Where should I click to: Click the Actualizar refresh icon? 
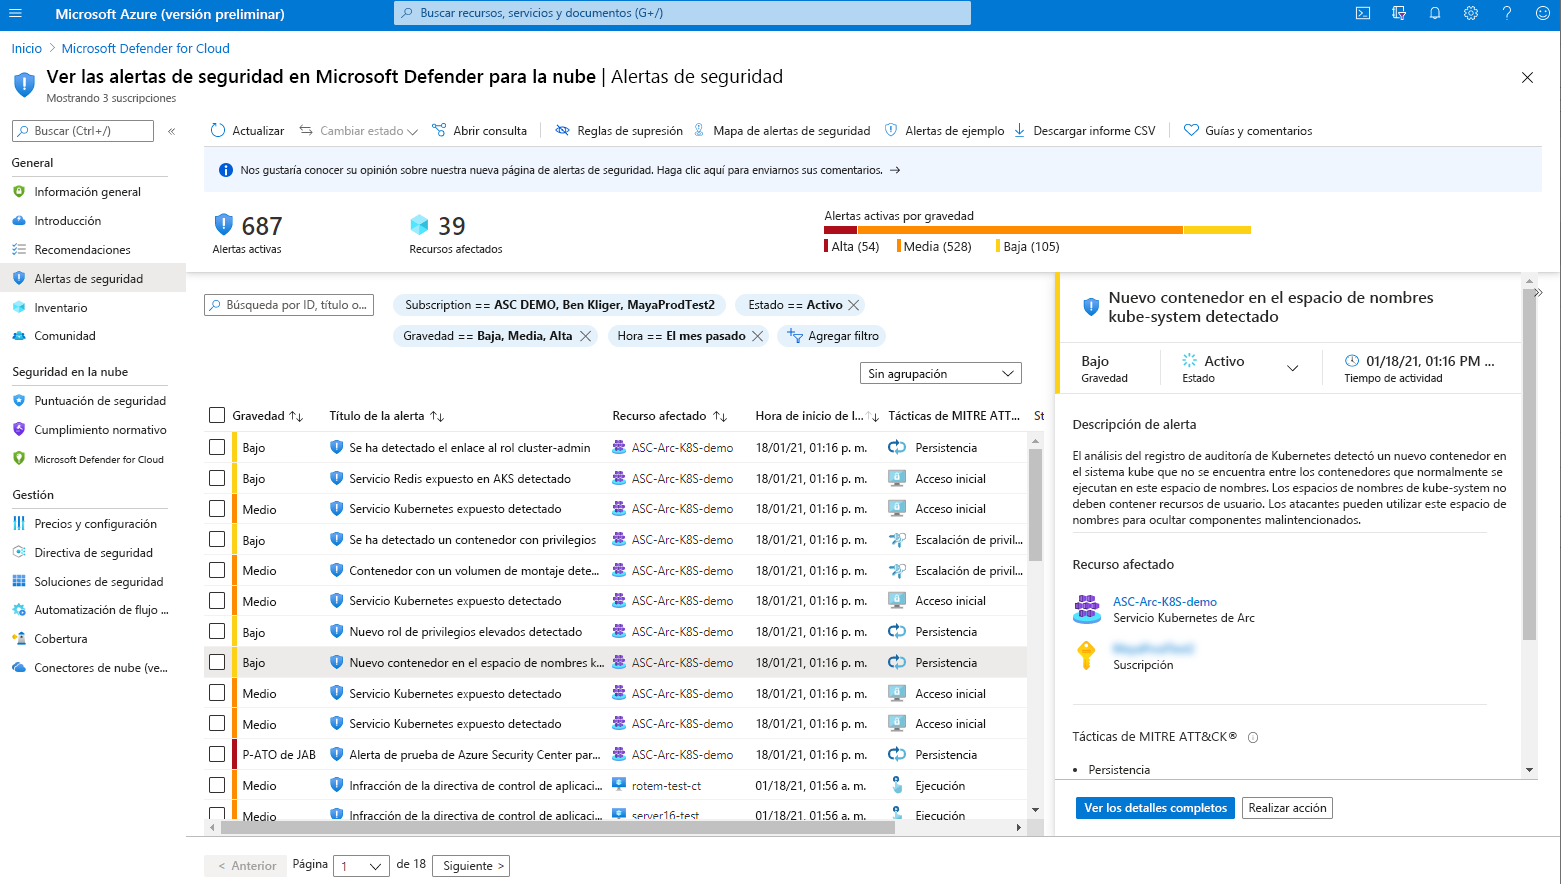click(x=218, y=131)
